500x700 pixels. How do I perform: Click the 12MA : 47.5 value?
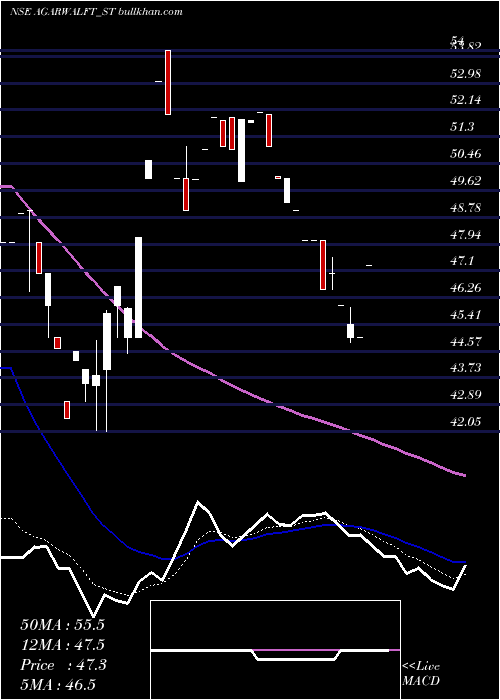point(62,645)
